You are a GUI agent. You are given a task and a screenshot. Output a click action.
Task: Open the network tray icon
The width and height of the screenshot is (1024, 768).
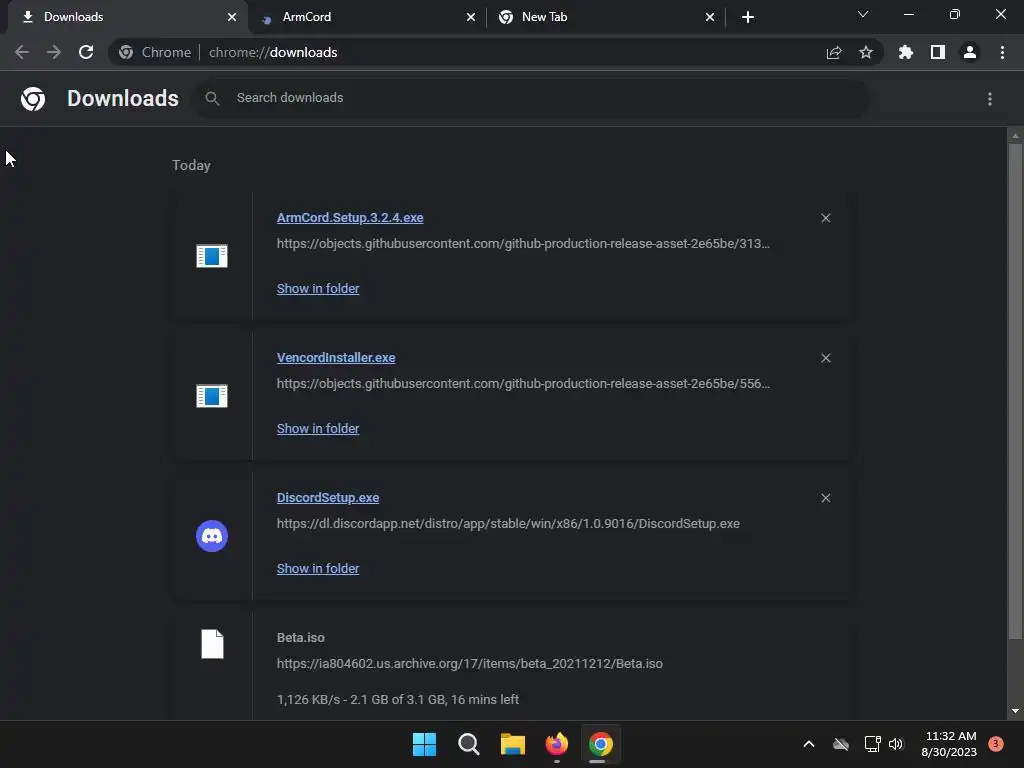point(872,744)
